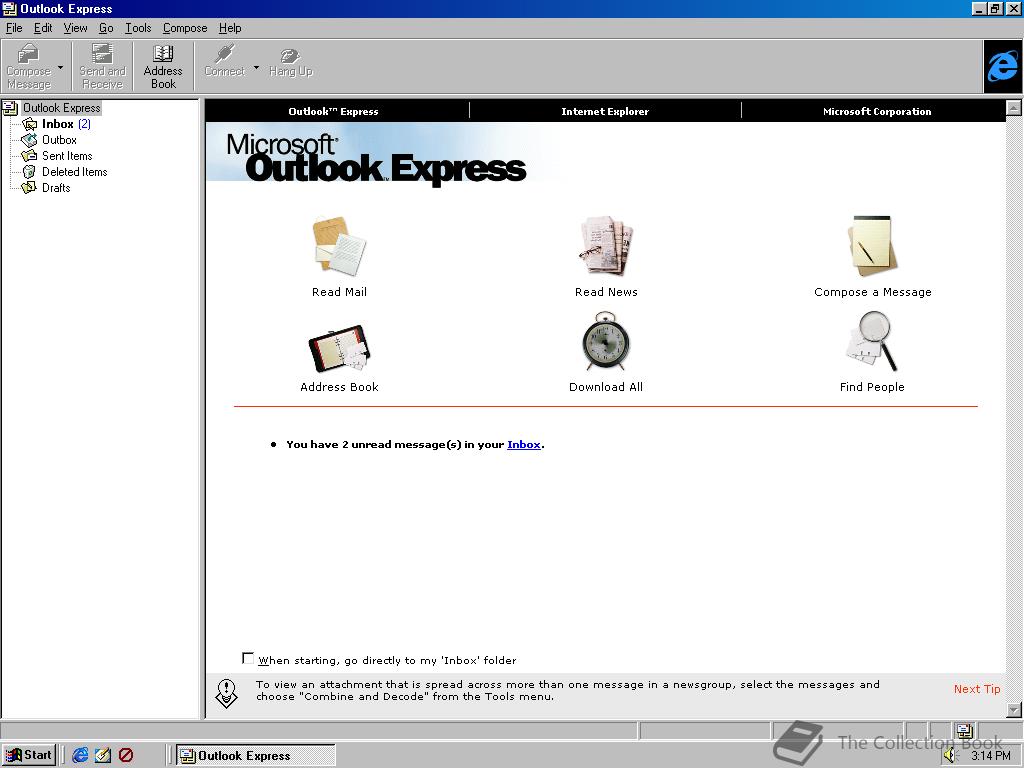1024x768 pixels.
Task: Select the Outlook Express root tree node
Action: [x=61, y=108]
